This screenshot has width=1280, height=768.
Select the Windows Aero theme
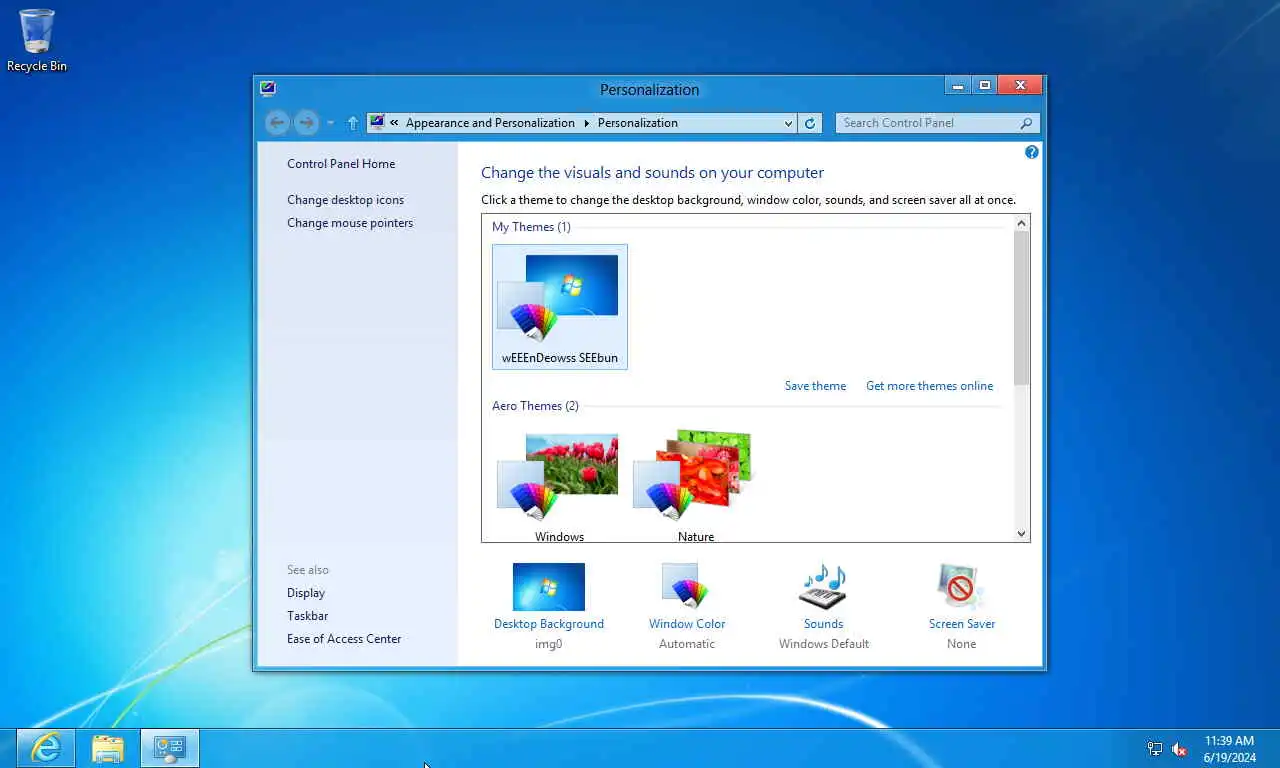(x=559, y=487)
